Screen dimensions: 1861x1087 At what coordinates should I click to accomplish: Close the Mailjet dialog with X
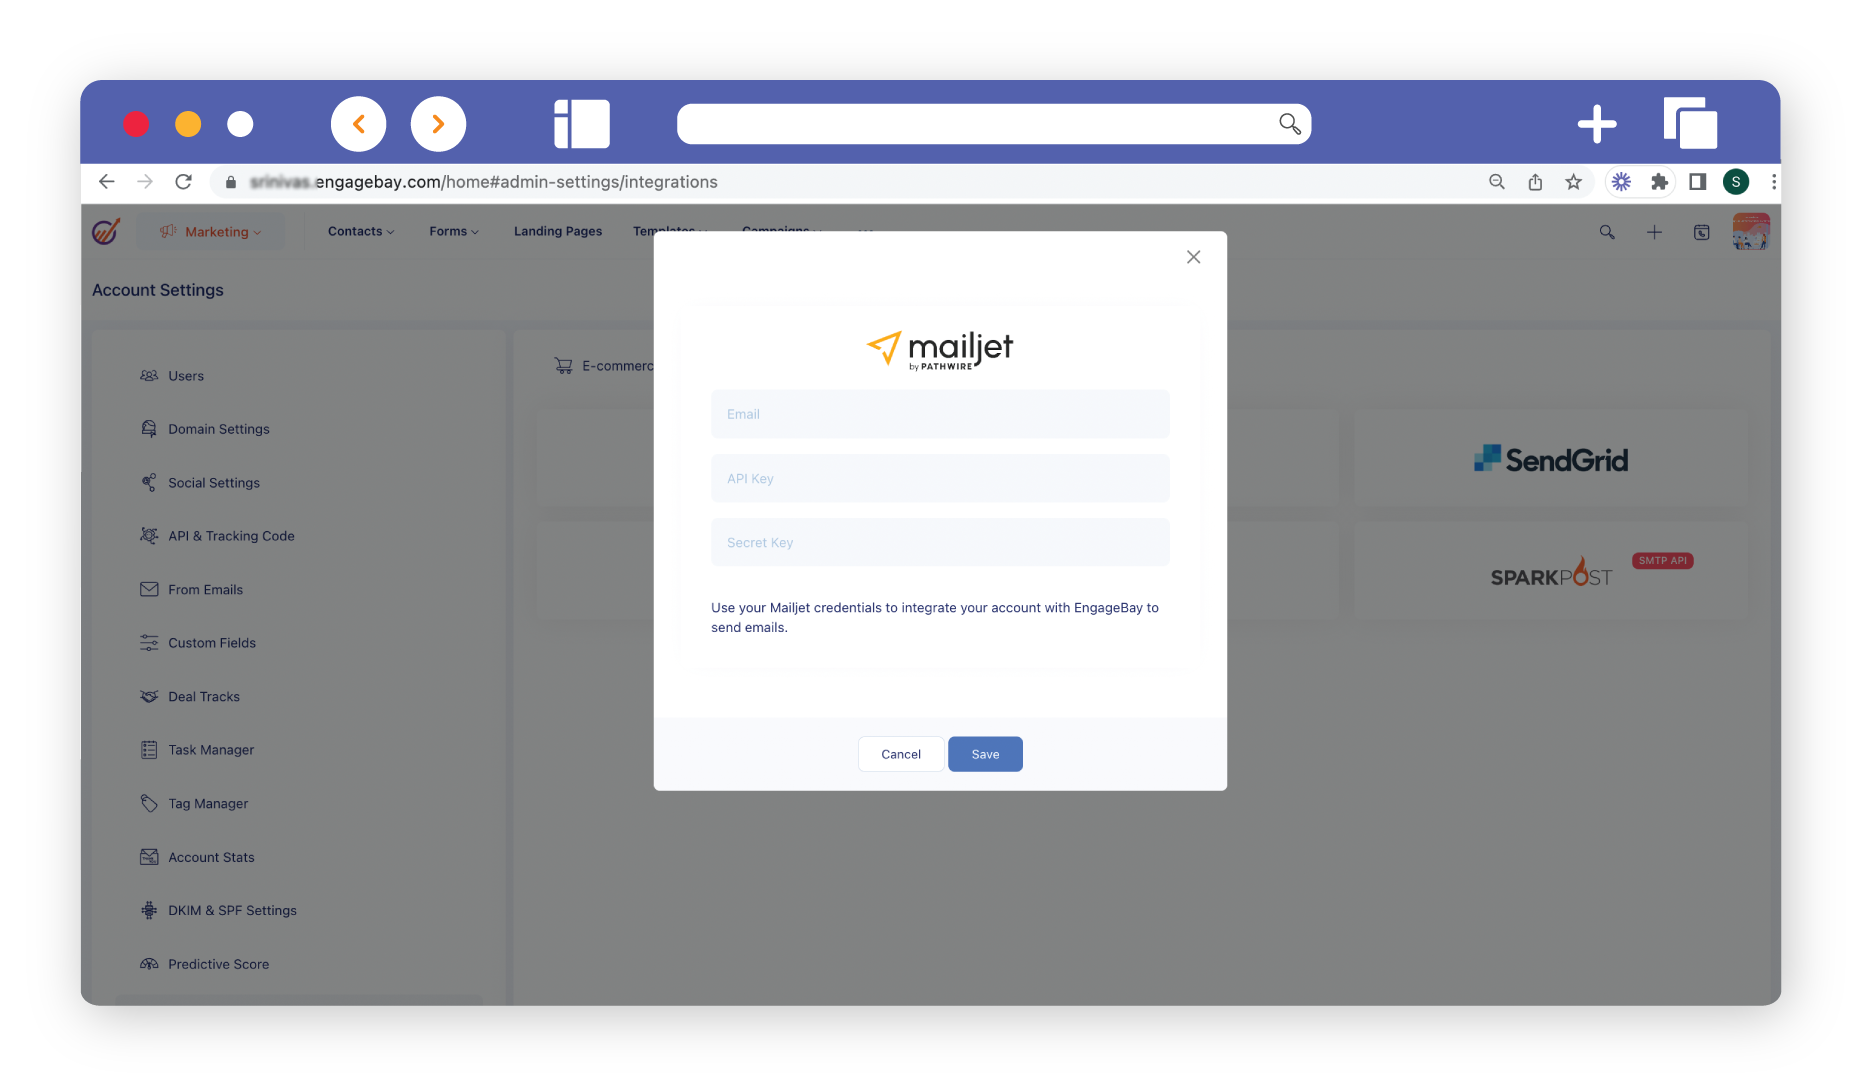point(1193,257)
